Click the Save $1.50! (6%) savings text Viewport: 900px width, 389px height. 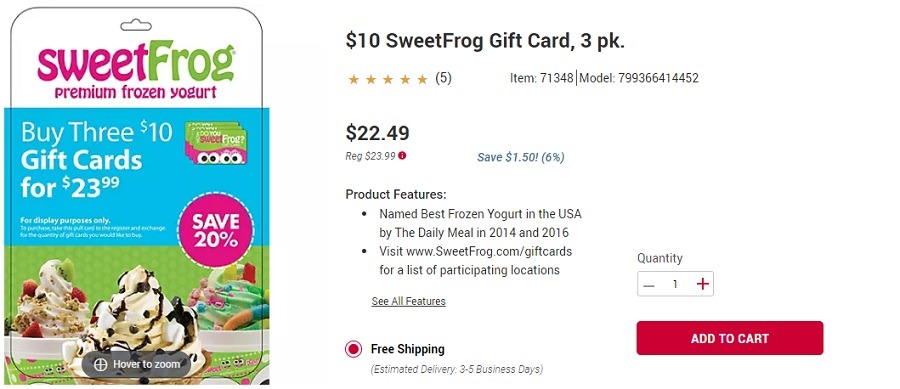tap(521, 157)
